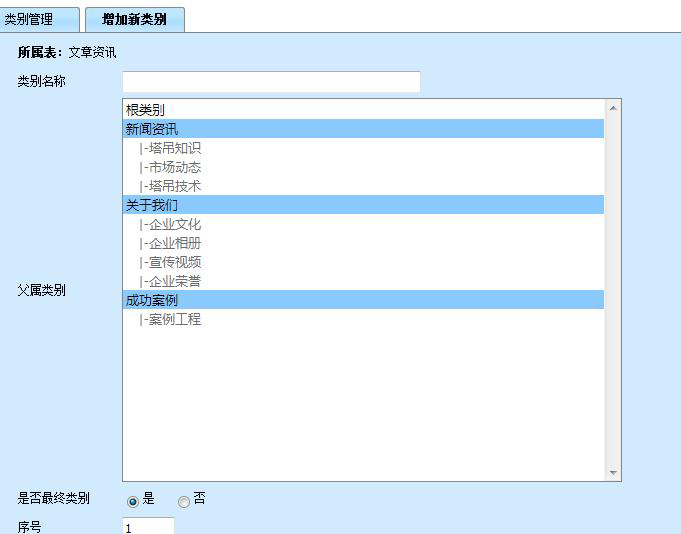Viewport: 681px width, 534px height.
Task: Set 是否最终类别 to 是
Action: pyautogui.click(x=134, y=501)
